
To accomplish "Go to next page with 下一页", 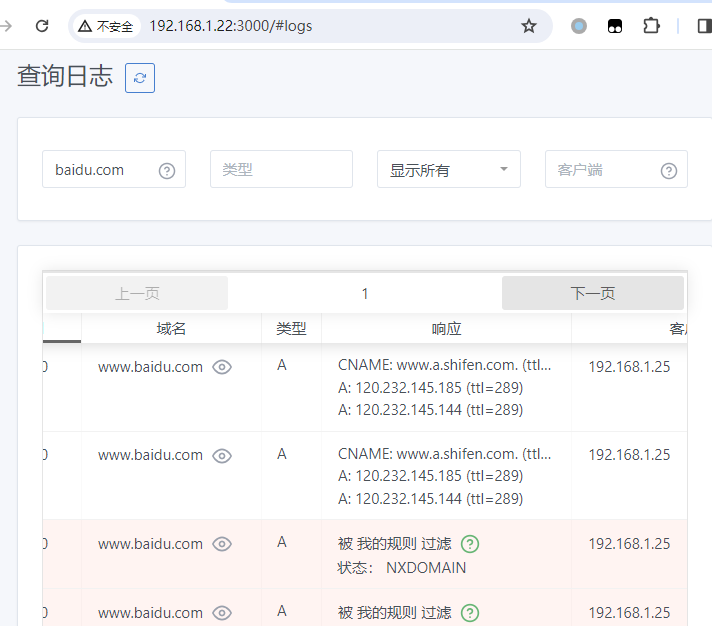I will point(592,293).
